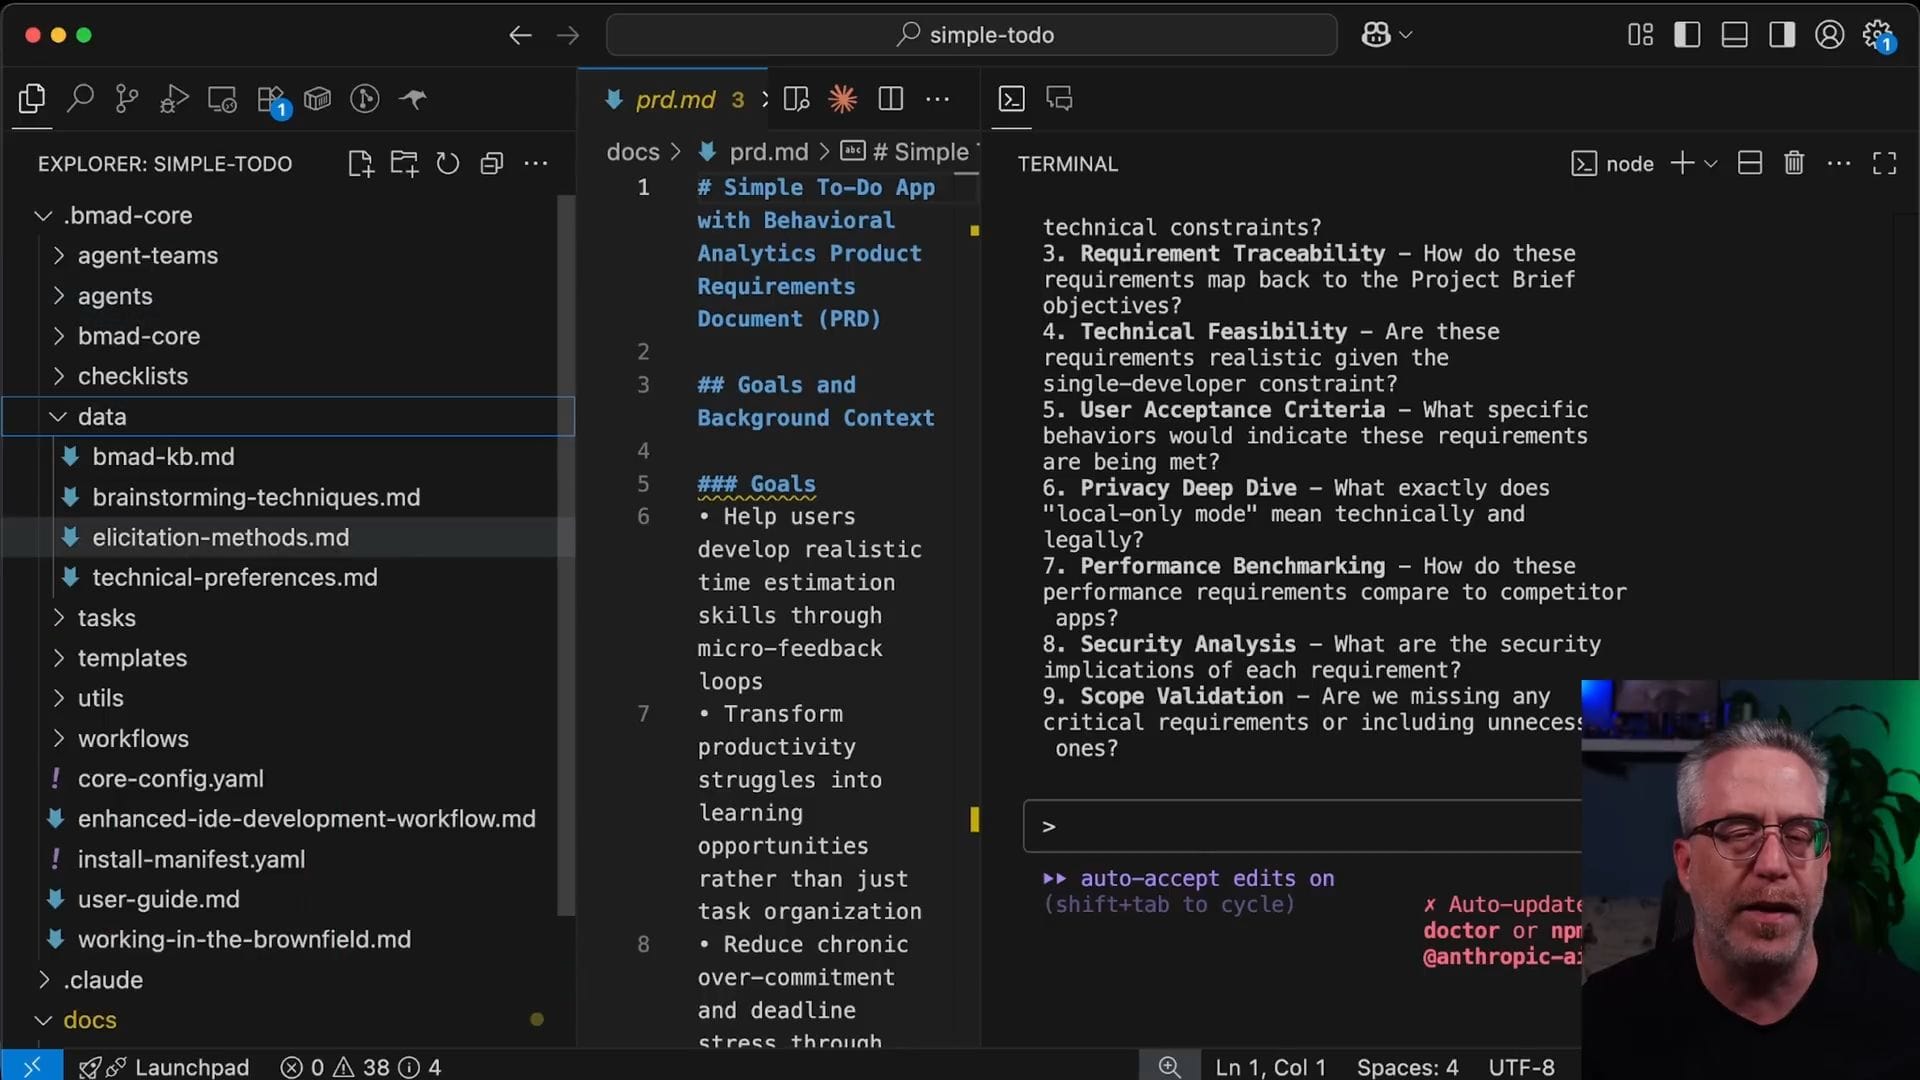Viewport: 1920px width, 1080px height.
Task: Kill terminal with the trash icon
Action: click(1794, 164)
